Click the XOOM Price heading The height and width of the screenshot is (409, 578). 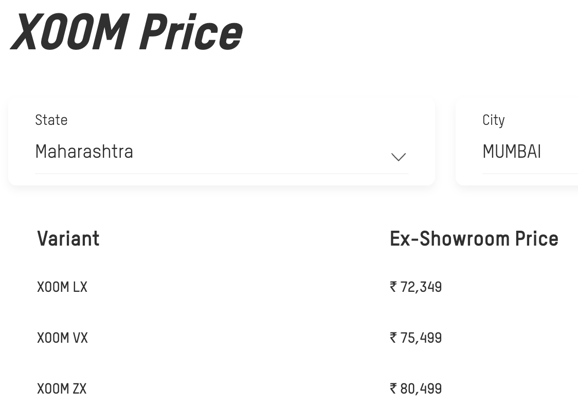(126, 31)
